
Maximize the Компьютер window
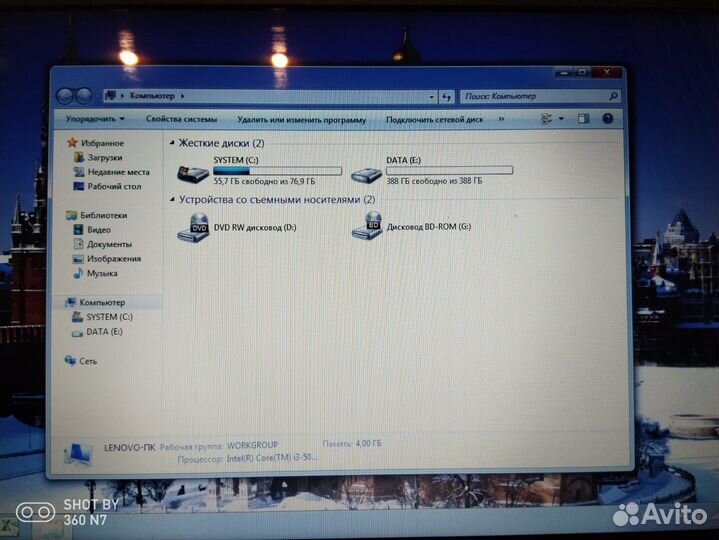[582, 72]
